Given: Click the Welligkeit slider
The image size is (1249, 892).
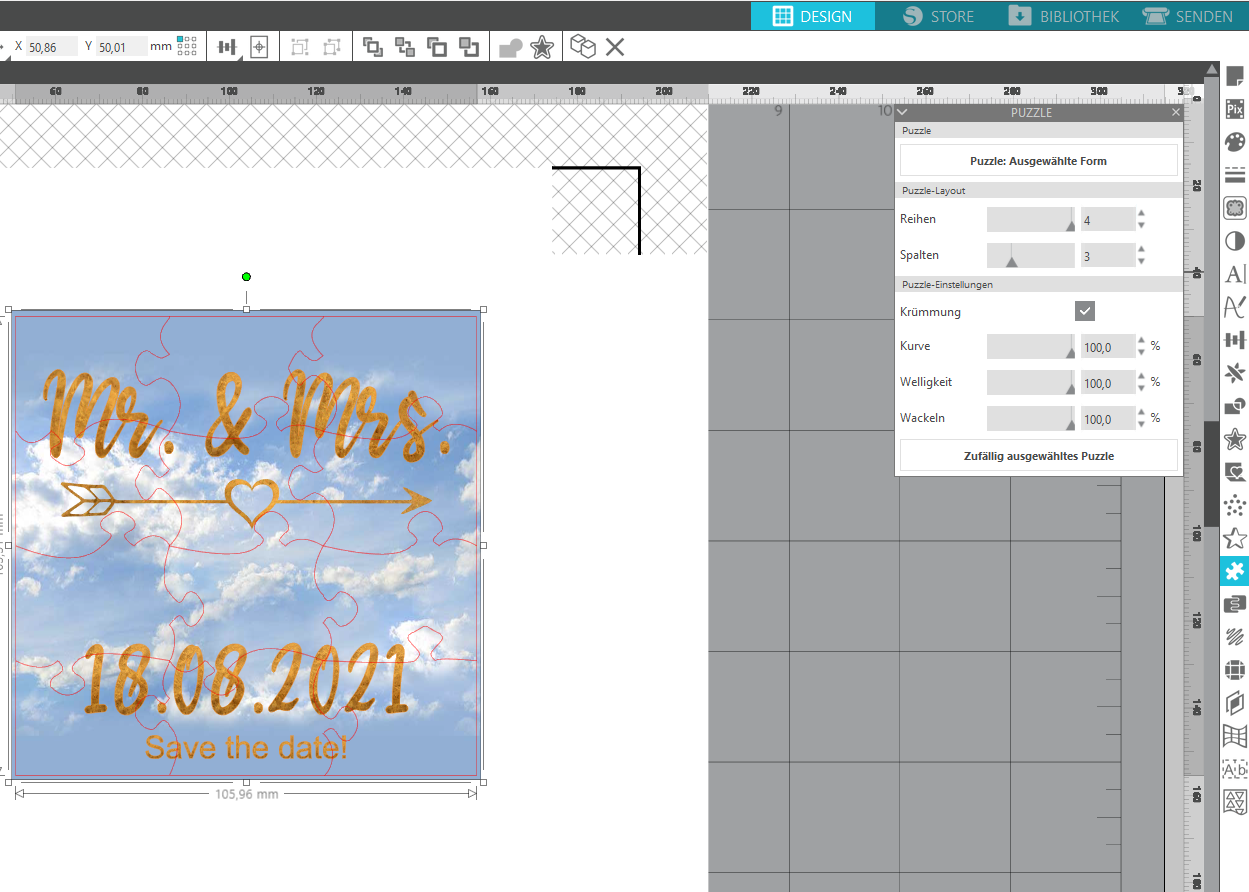Looking at the screenshot, I should (1030, 382).
